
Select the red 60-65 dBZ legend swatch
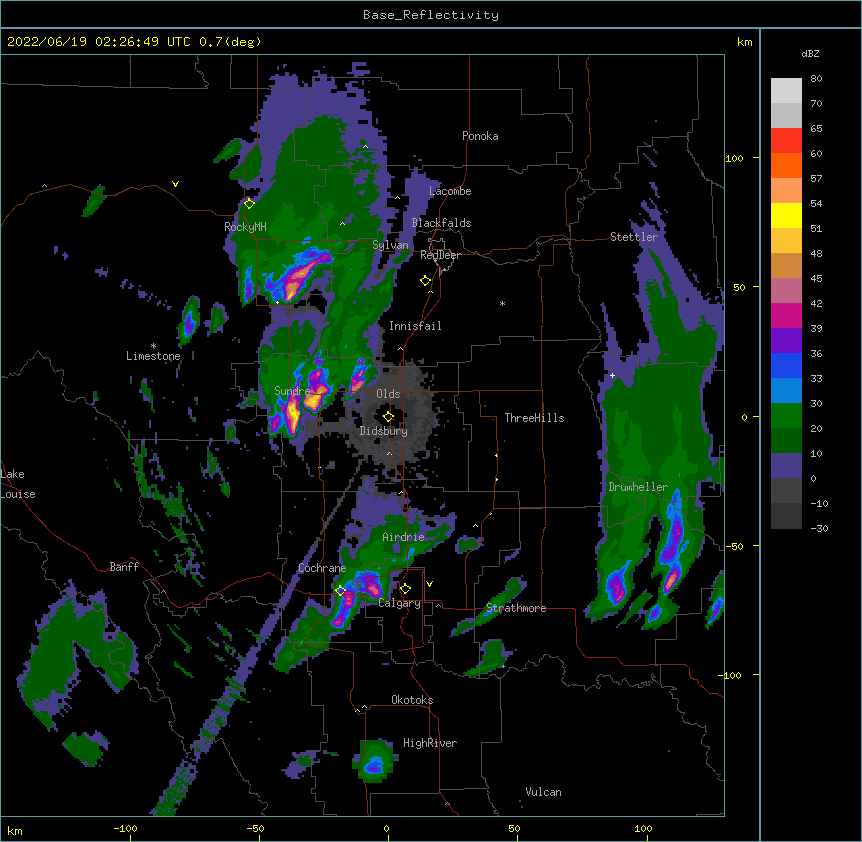(786, 141)
